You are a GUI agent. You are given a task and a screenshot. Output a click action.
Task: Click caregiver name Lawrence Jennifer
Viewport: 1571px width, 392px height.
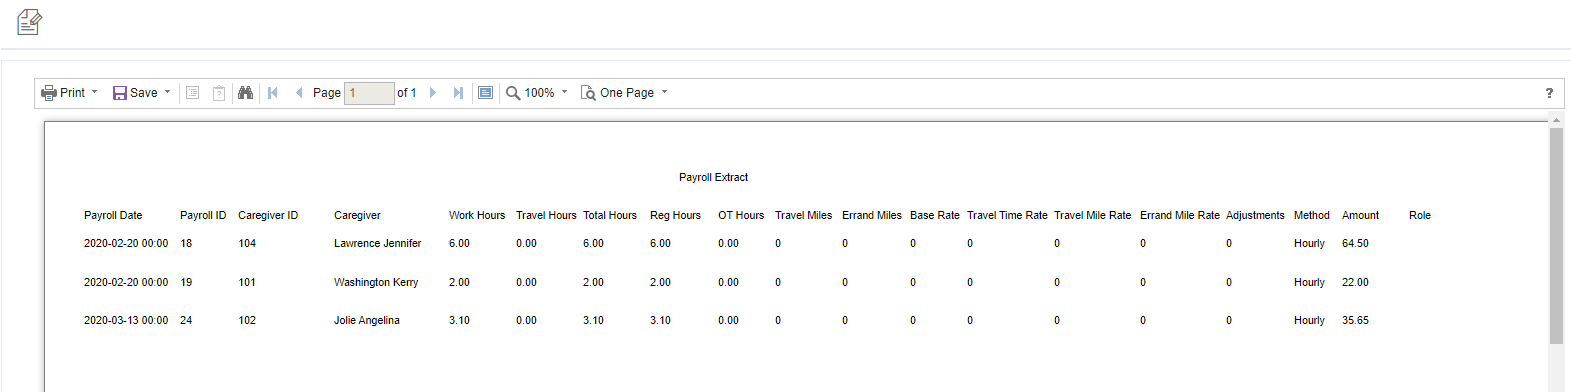(x=377, y=243)
